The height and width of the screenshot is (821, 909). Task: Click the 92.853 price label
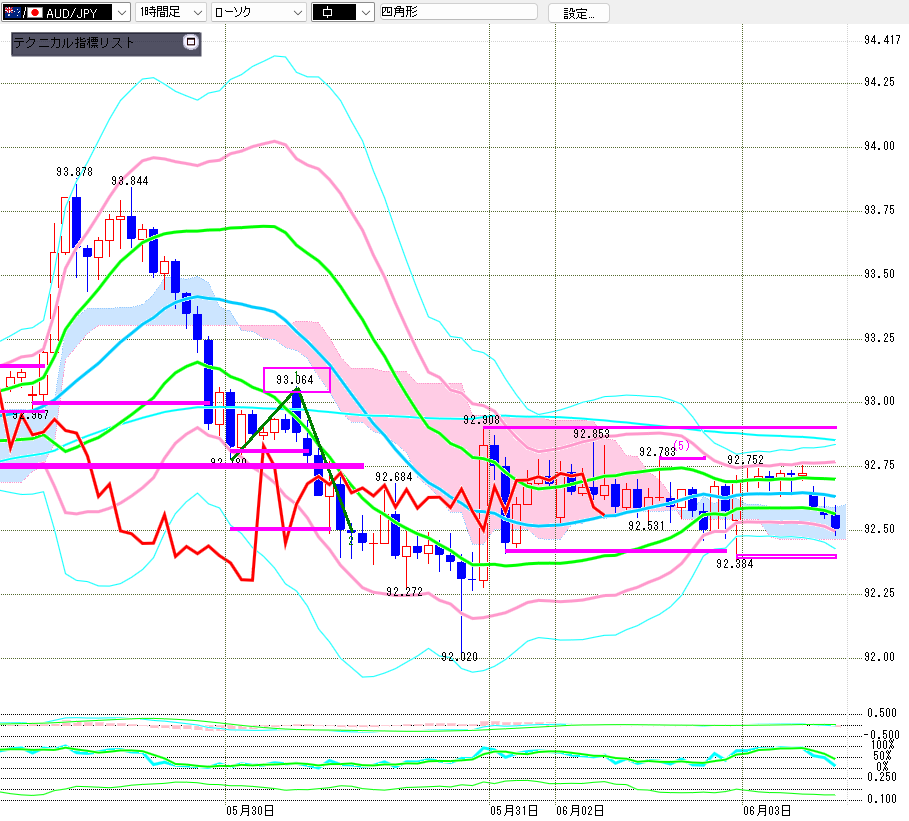pos(591,434)
